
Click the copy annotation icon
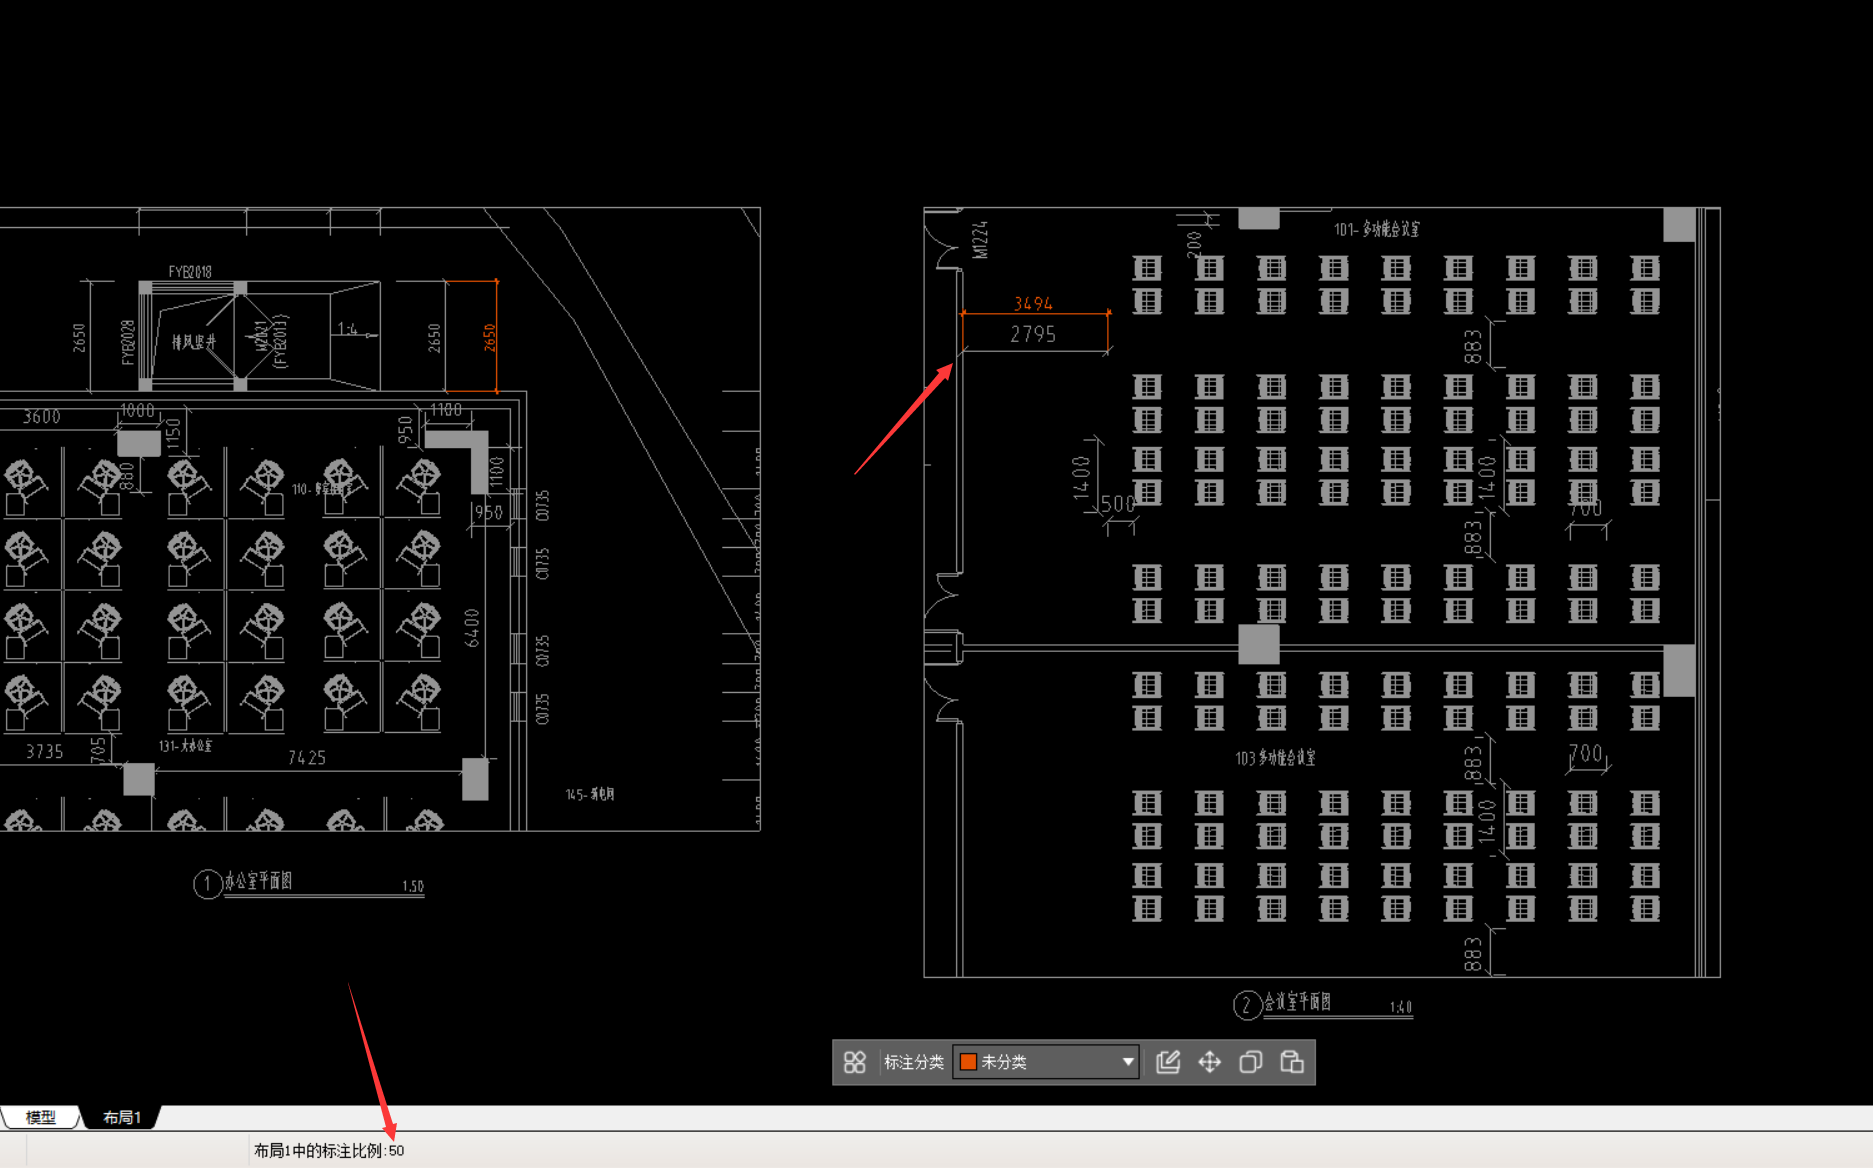pos(1250,1062)
